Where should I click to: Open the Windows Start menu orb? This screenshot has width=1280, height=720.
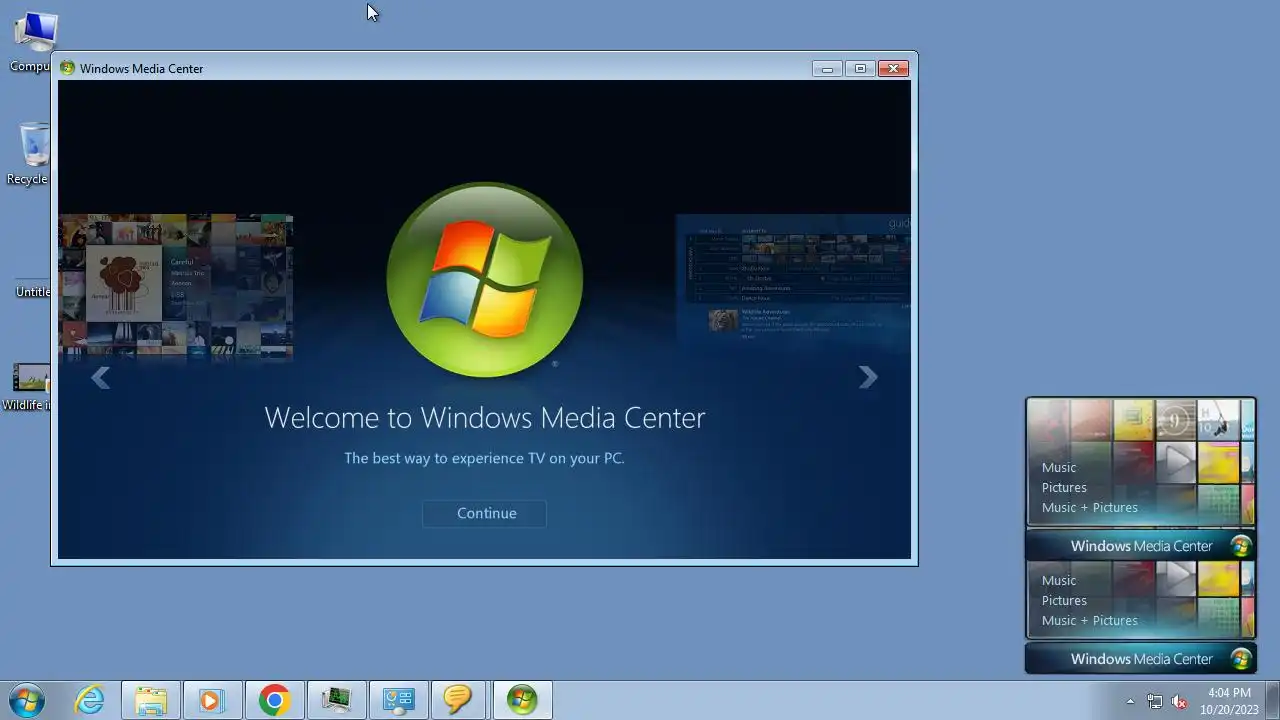click(x=27, y=700)
